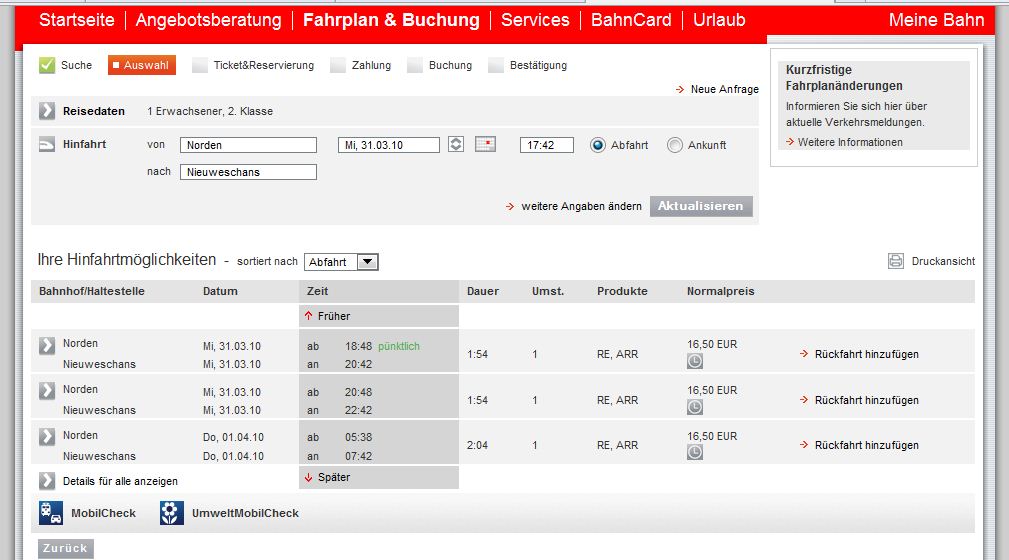Open UmweltMobilCheck flower icon
The image size is (1009, 560).
click(172, 513)
